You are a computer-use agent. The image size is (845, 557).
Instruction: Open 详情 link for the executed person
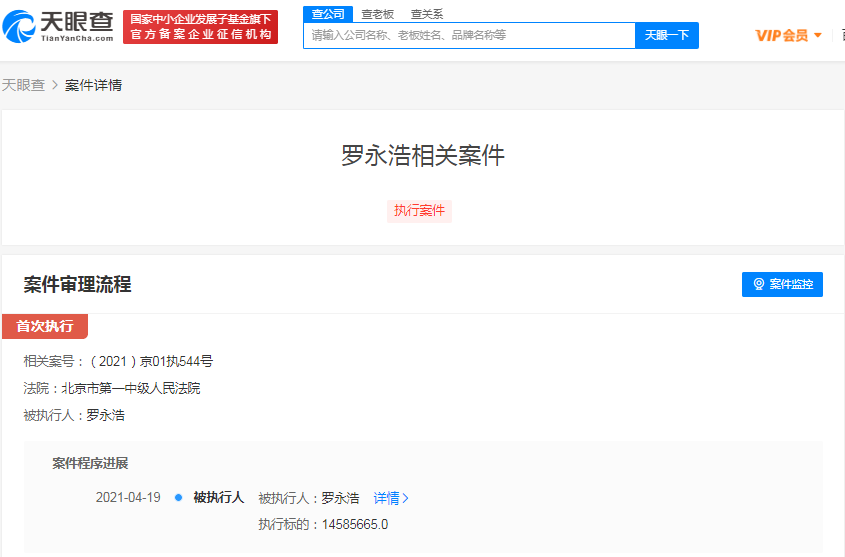coord(386,498)
